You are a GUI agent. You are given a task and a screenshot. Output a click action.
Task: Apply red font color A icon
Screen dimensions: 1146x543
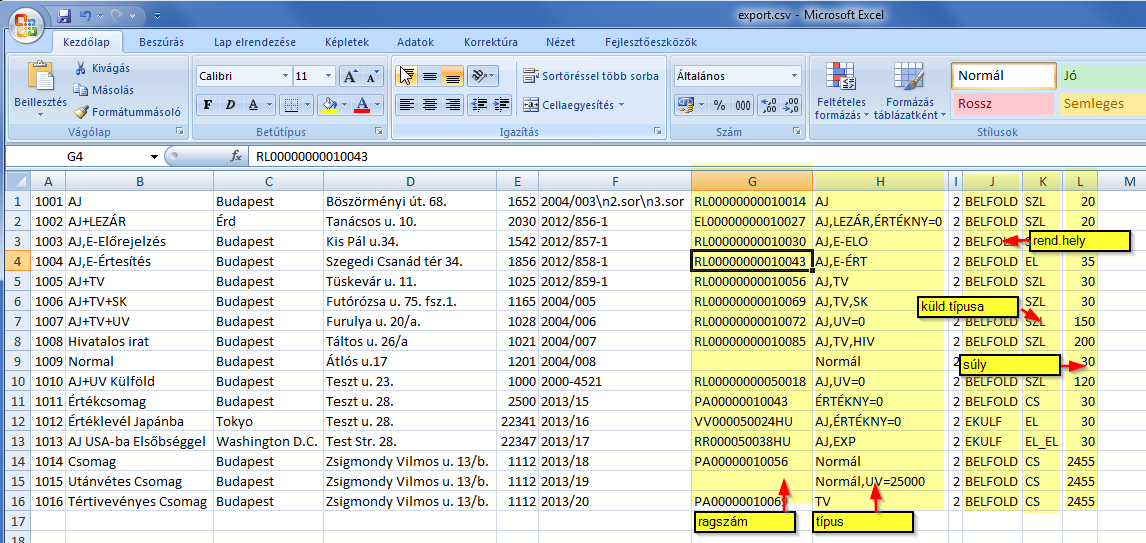(x=361, y=105)
